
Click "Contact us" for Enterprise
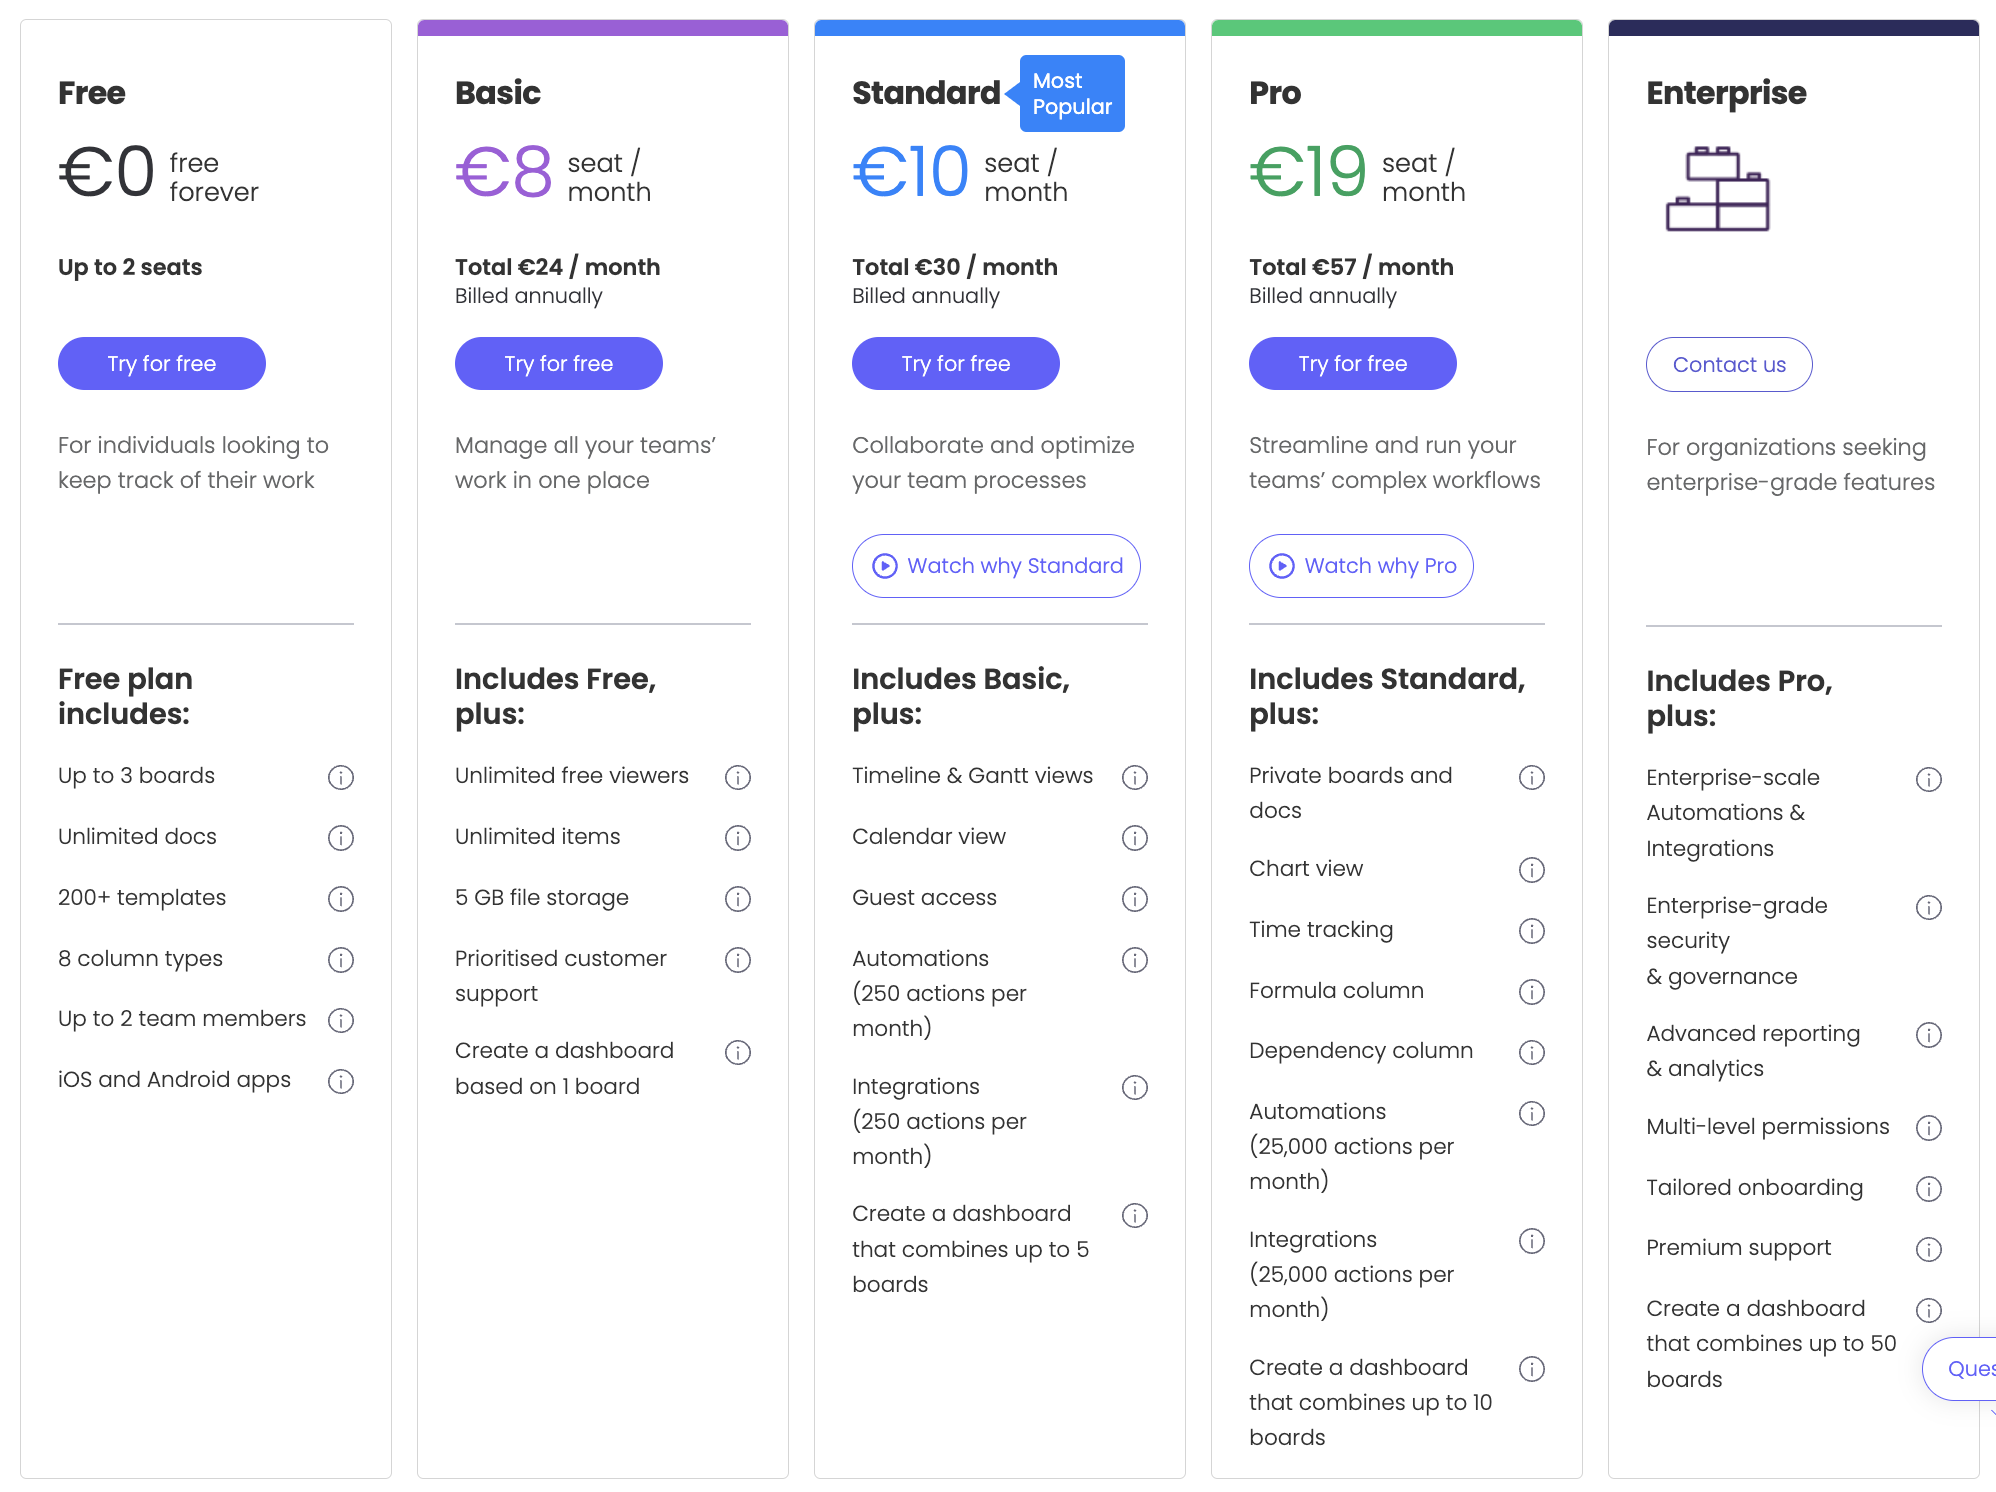1728,364
